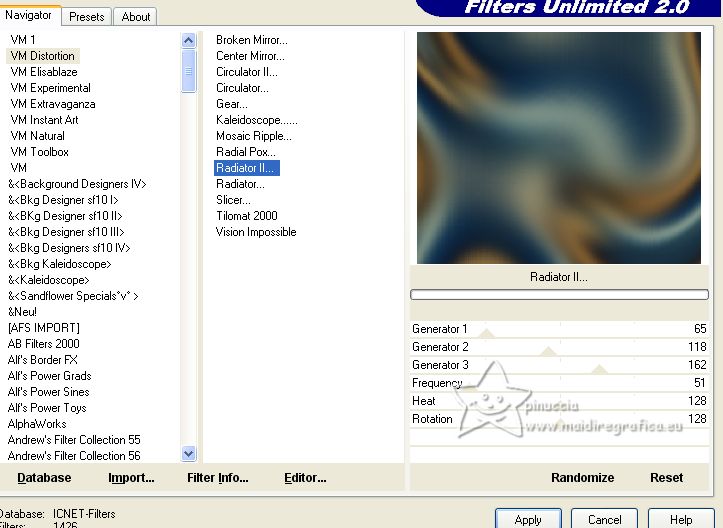Open the Editor... button
The width and height of the screenshot is (723, 528).
click(305, 478)
